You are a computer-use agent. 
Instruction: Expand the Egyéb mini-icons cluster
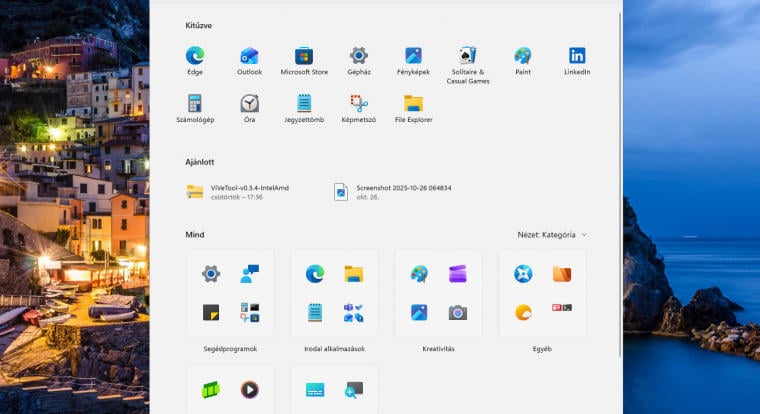(x=562, y=307)
